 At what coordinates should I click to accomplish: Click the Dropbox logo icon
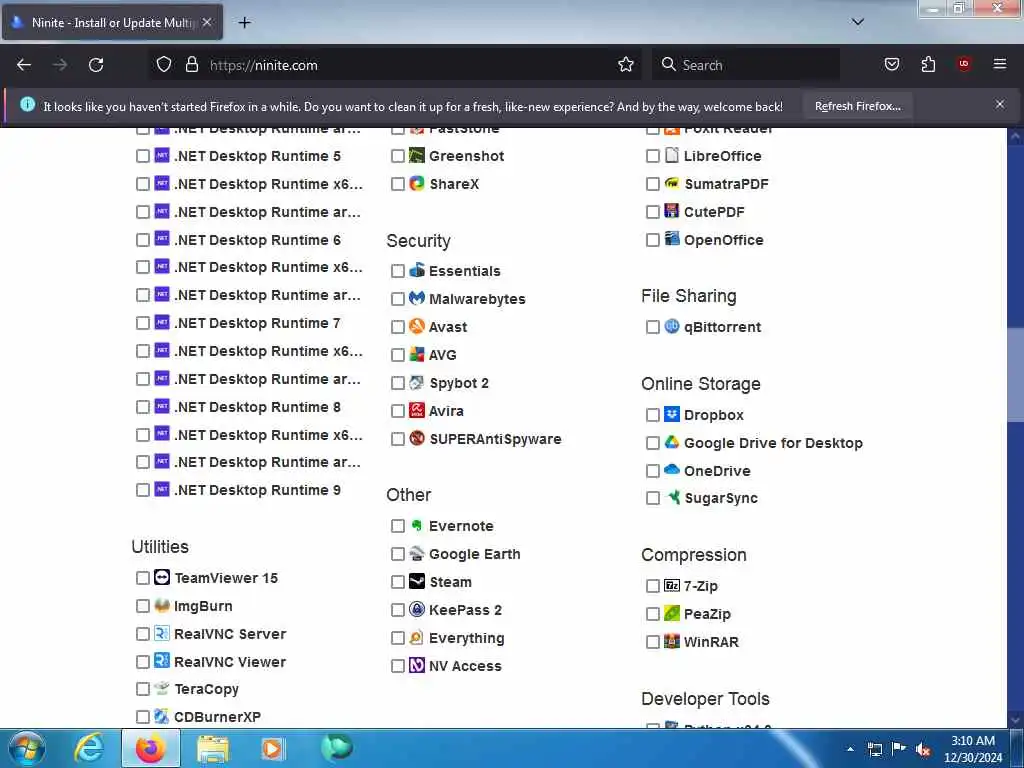(672, 414)
